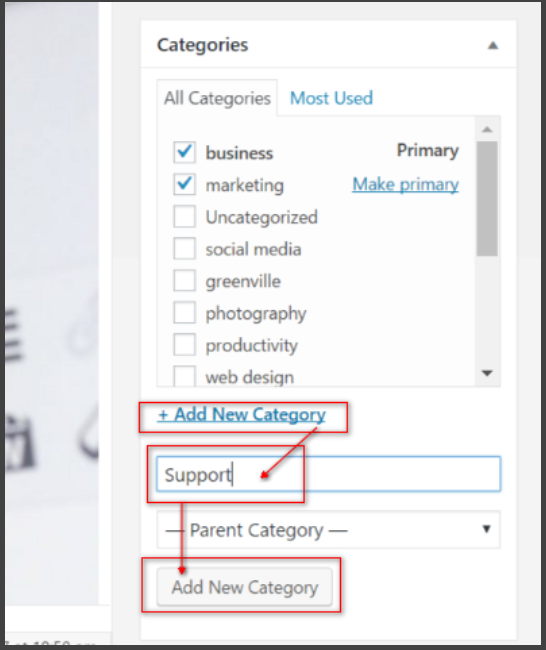The height and width of the screenshot is (650, 546).
Task: Check the productivity category
Action: pos(184,345)
